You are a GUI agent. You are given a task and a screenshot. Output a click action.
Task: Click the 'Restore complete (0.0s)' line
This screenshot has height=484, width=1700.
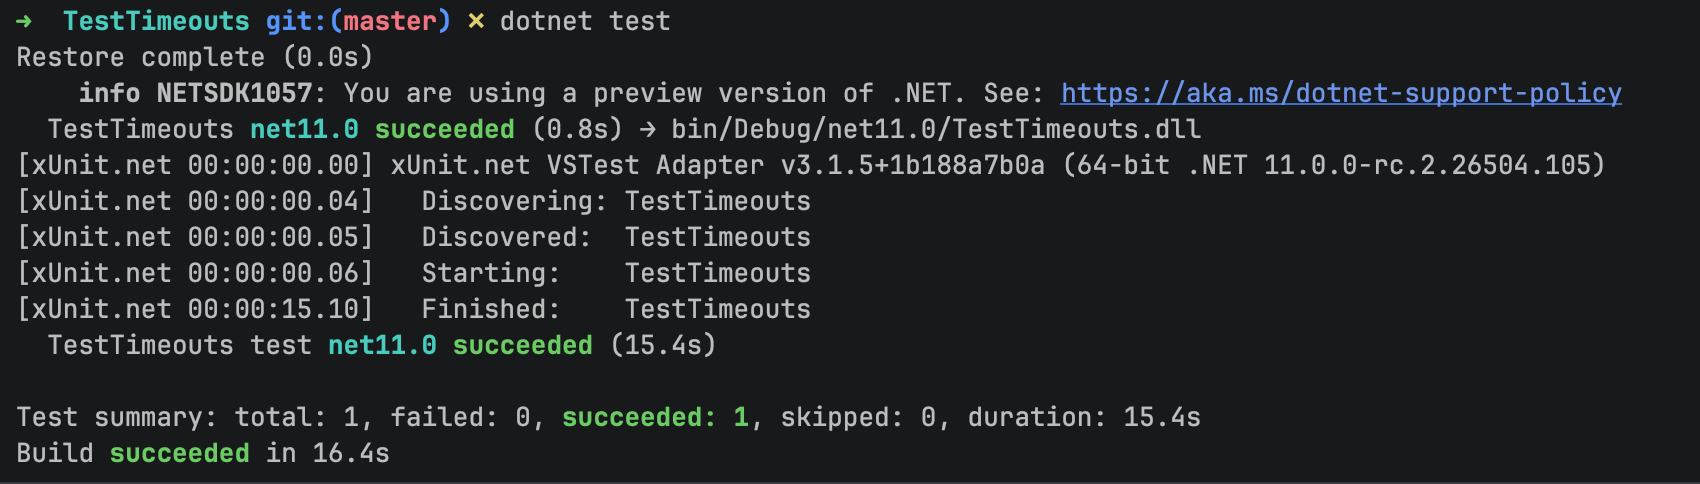pyautogui.click(x=195, y=57)
